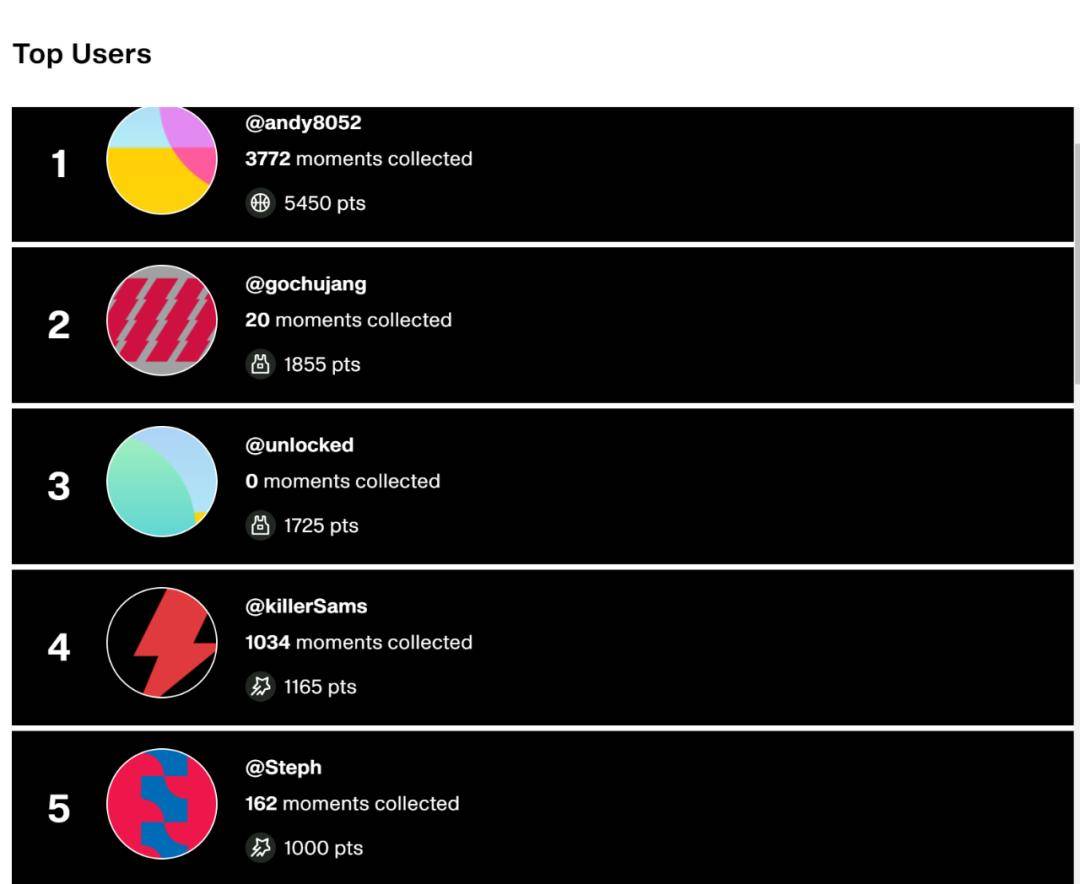Click the dunk icon beside 1000 pts

pos(260,848)
